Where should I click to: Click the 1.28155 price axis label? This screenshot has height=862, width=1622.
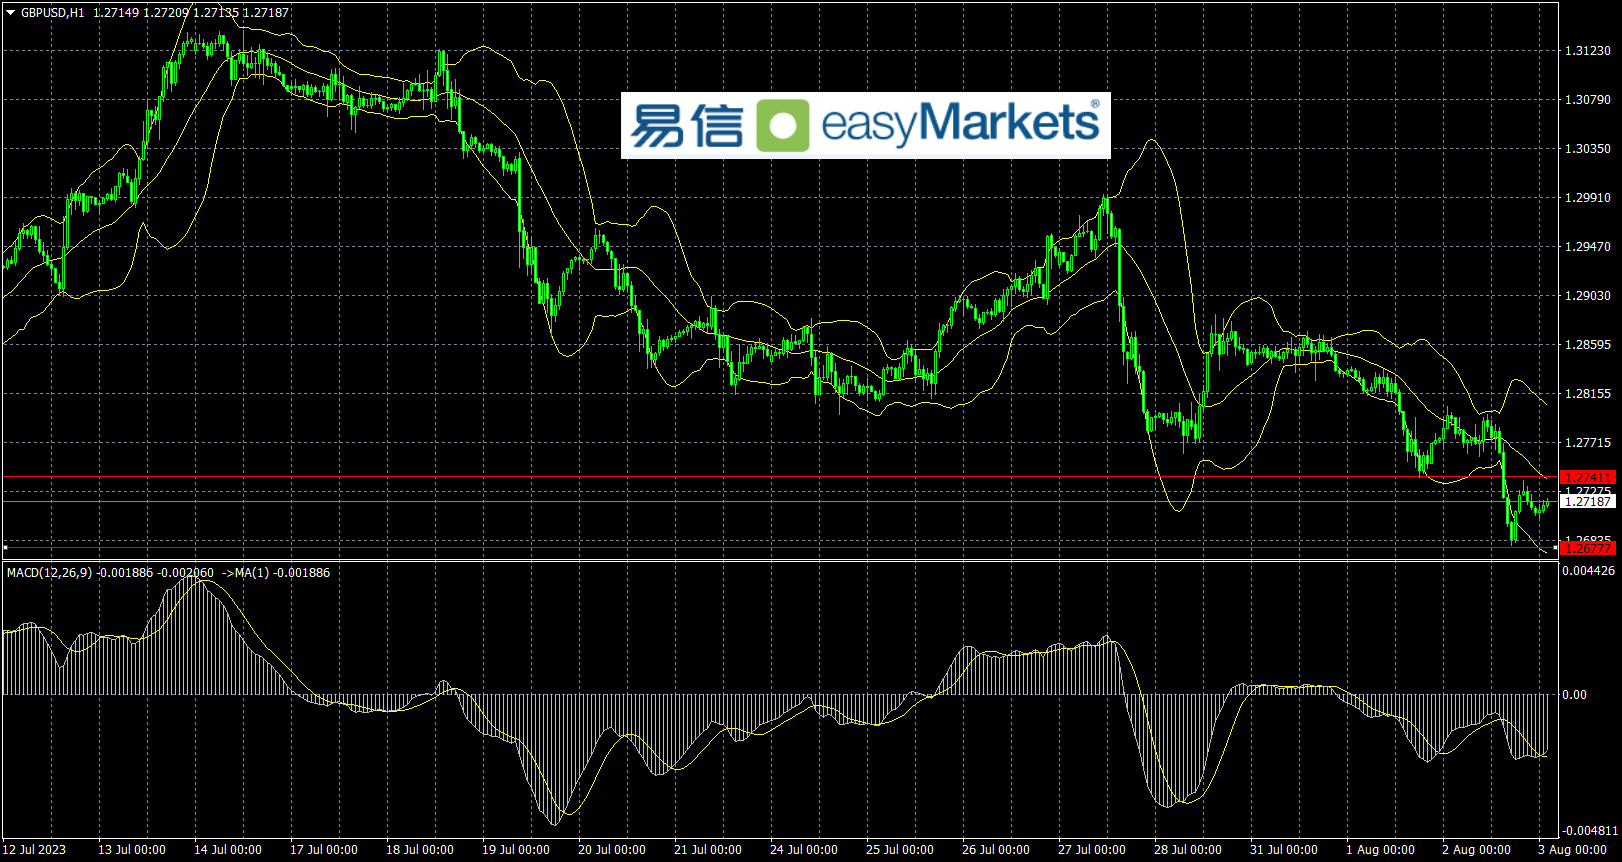(1588, 394)
